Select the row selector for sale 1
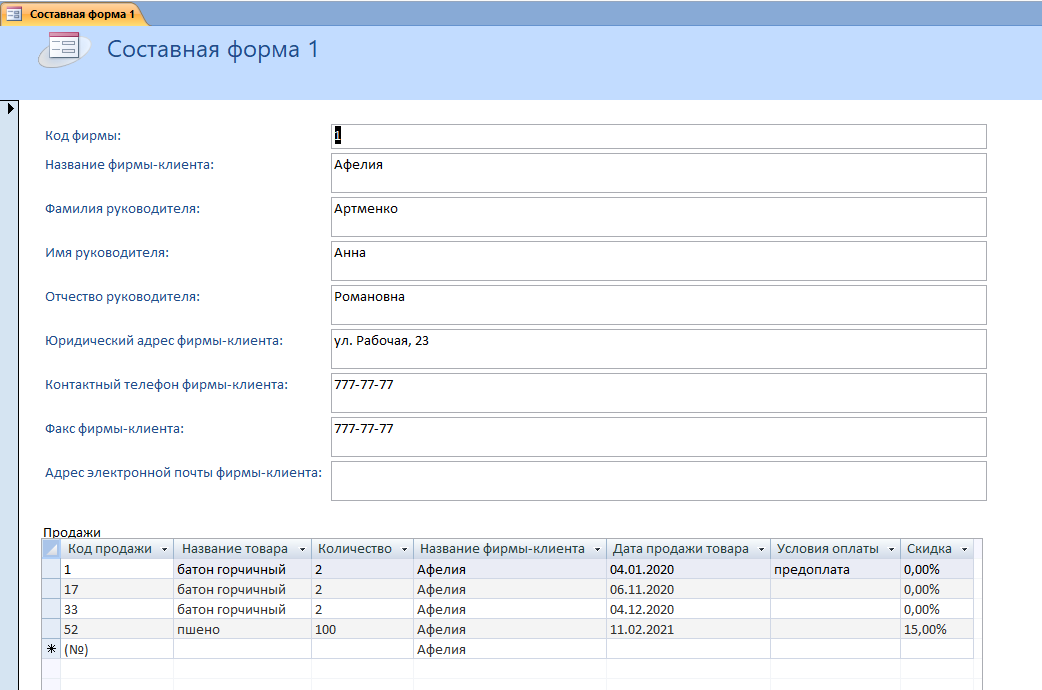1042x690 pixels. (x=51, y=569)
